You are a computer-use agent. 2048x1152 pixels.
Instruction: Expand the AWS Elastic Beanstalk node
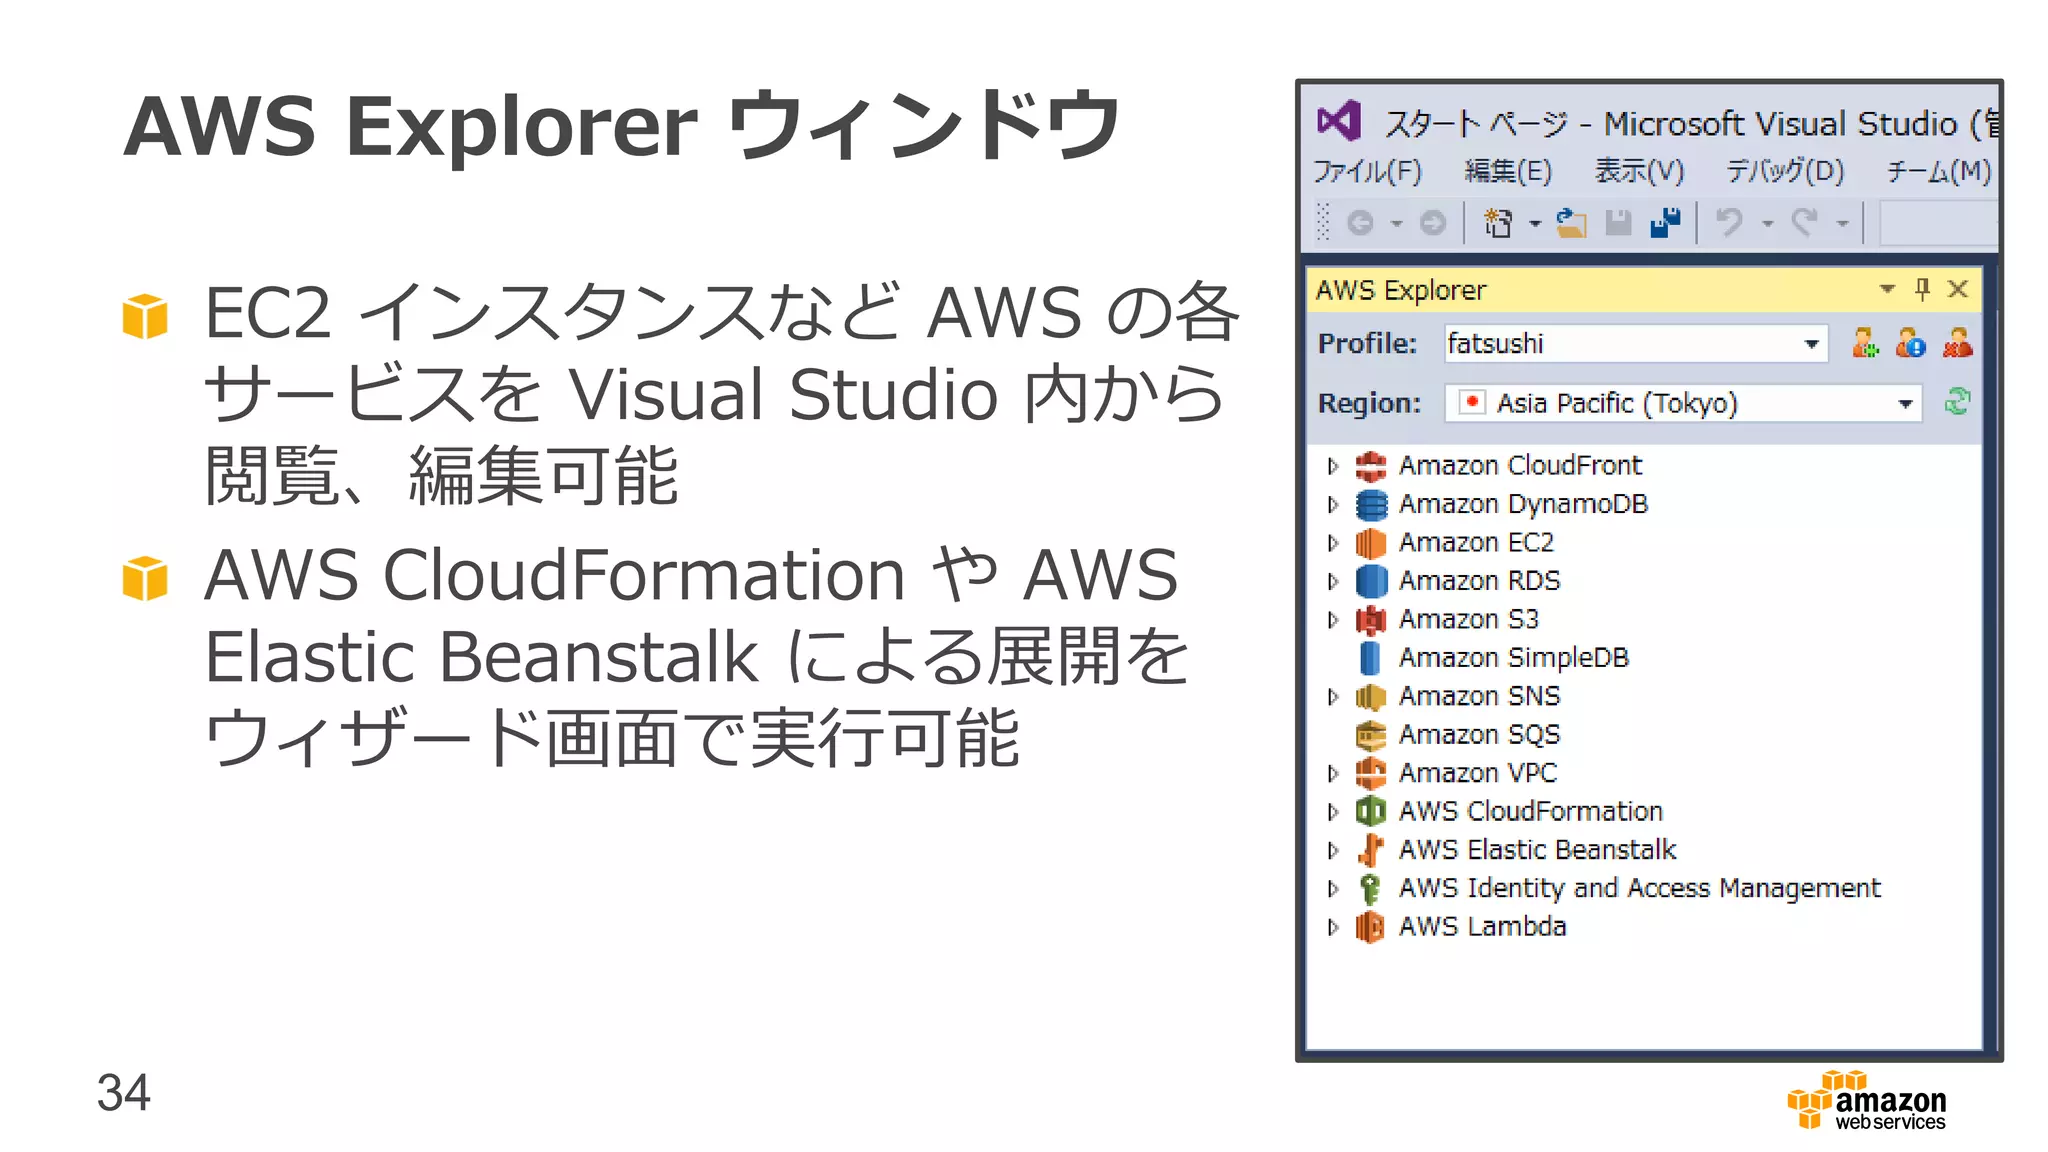coord(1333,850)
